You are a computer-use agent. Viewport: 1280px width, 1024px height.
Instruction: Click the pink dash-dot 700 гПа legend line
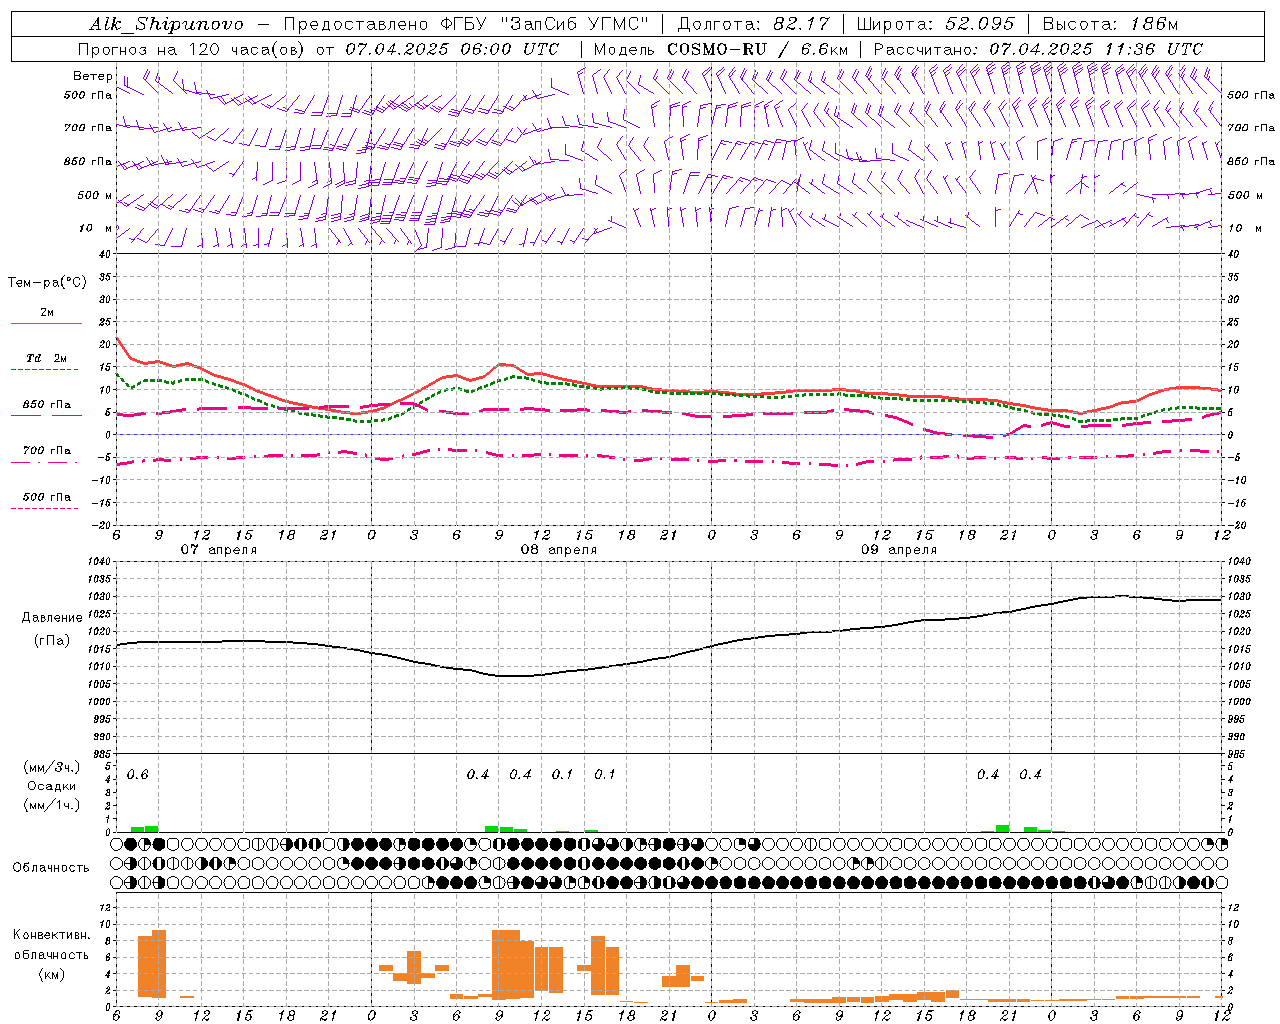[x=44, y=462]
